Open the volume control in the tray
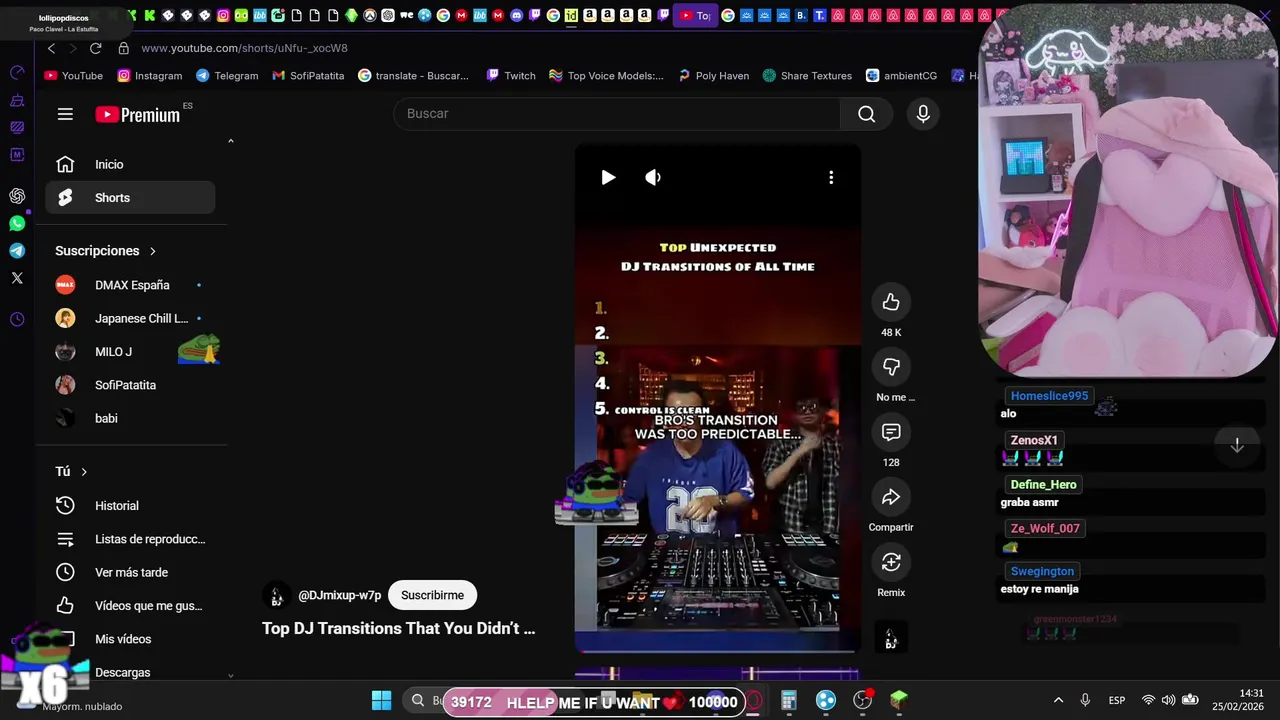Viewport: 1280px width, 720px height. pos(1168,700)
